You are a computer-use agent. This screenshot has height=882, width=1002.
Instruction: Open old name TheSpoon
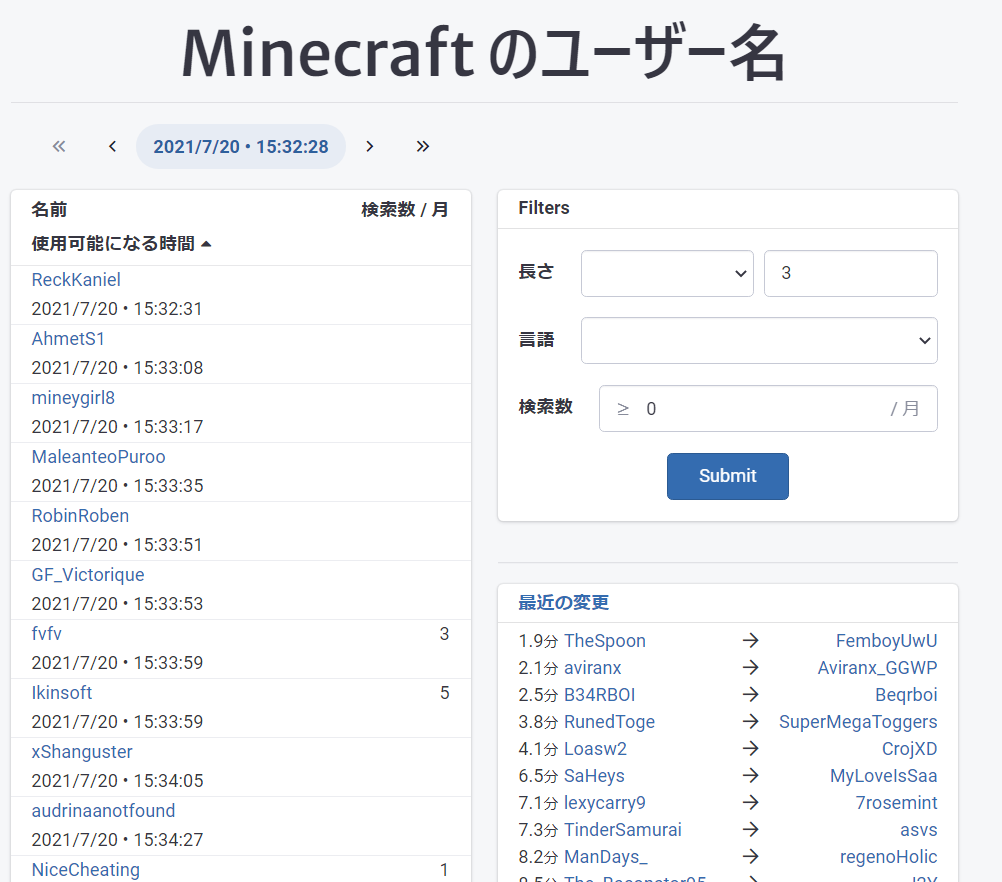[x=605, y=641]
